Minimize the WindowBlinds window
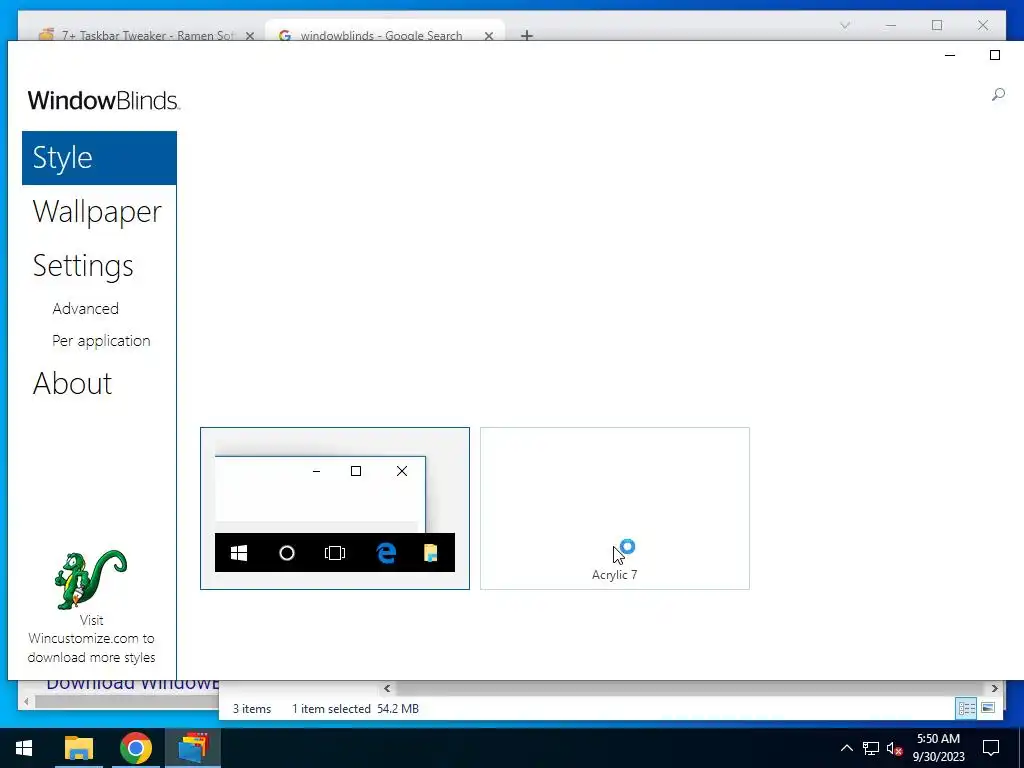The height and width of the screenshot is (768, 1024). (950, 56)
